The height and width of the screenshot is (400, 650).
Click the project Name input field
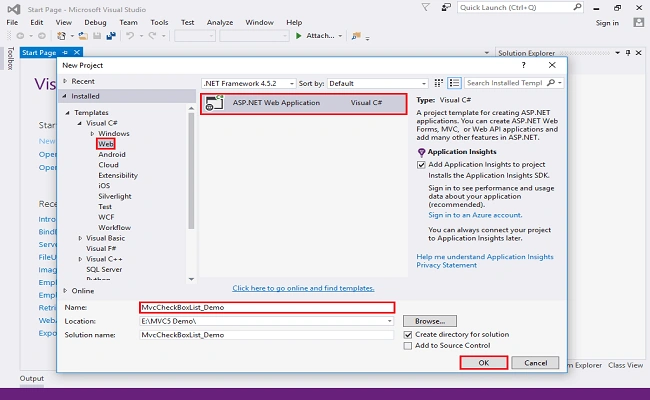[x=267, y=307]
